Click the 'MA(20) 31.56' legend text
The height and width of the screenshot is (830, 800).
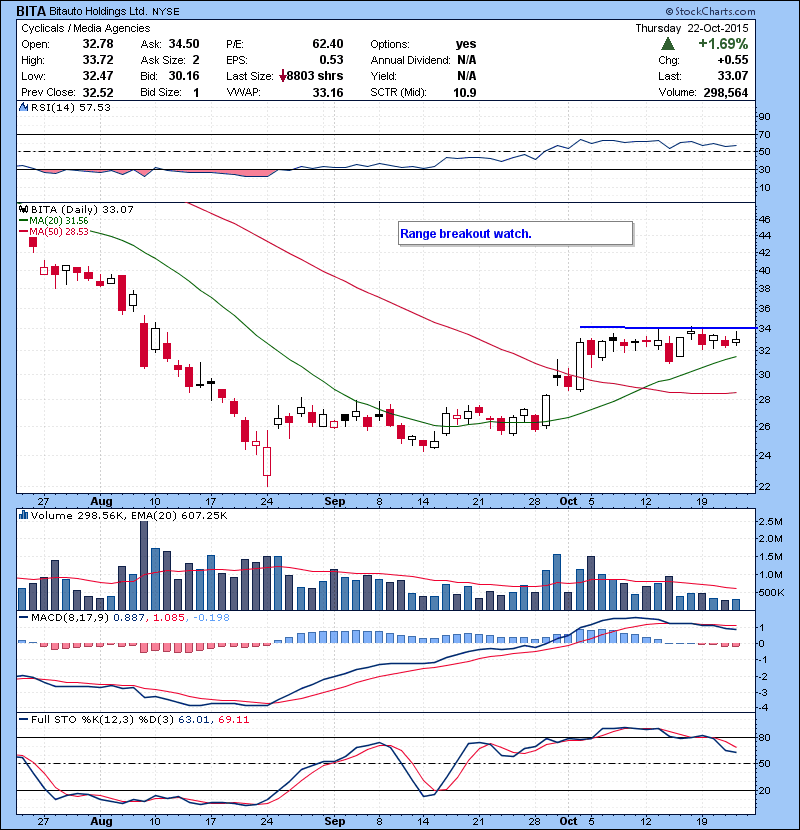pyautogui.click(x=59, y=220)
